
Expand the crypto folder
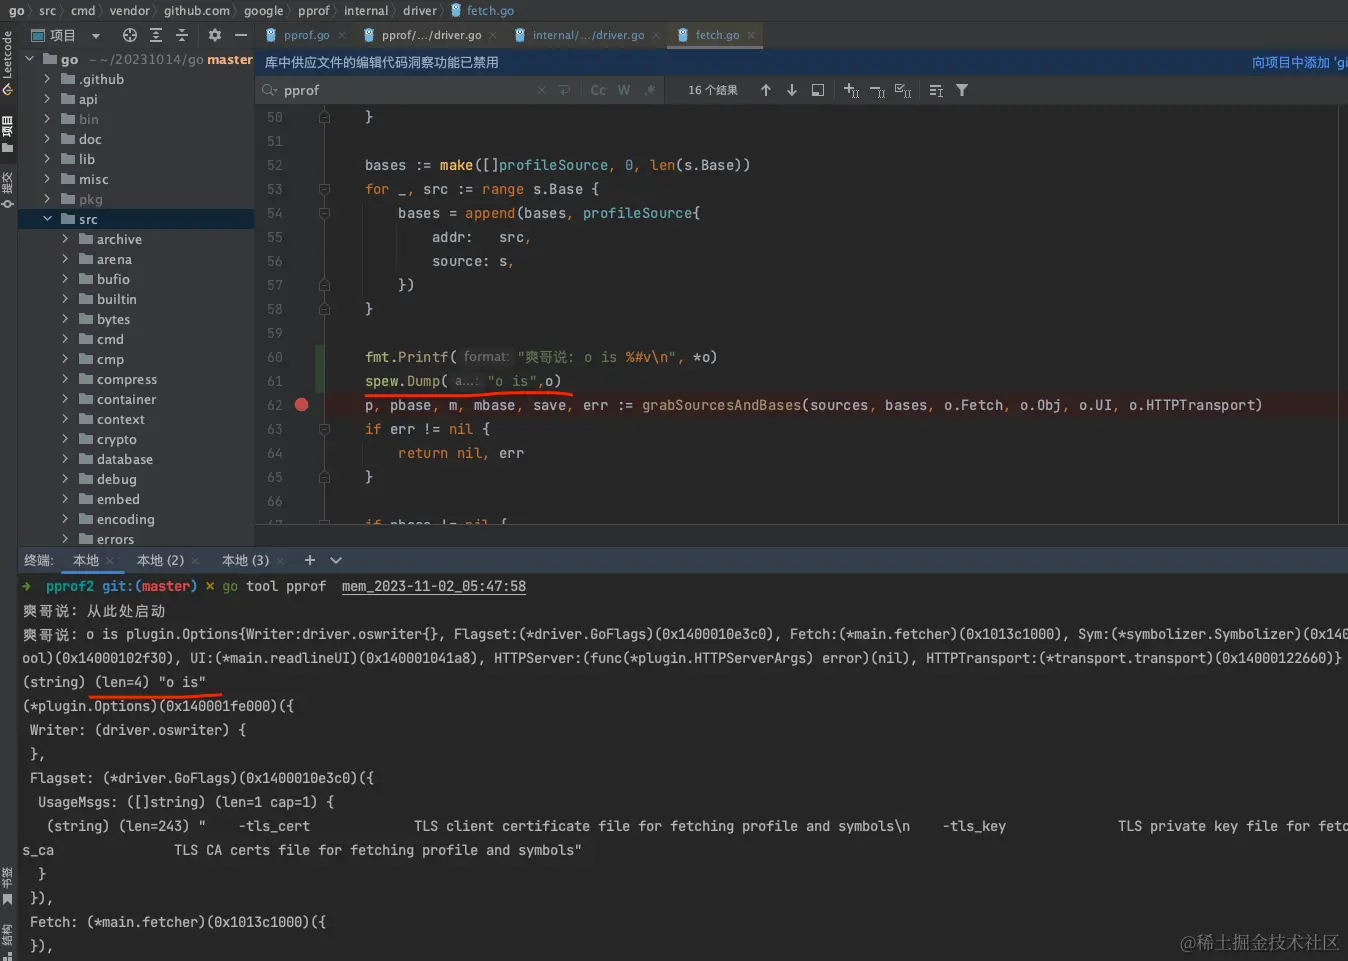pos(65,439)
